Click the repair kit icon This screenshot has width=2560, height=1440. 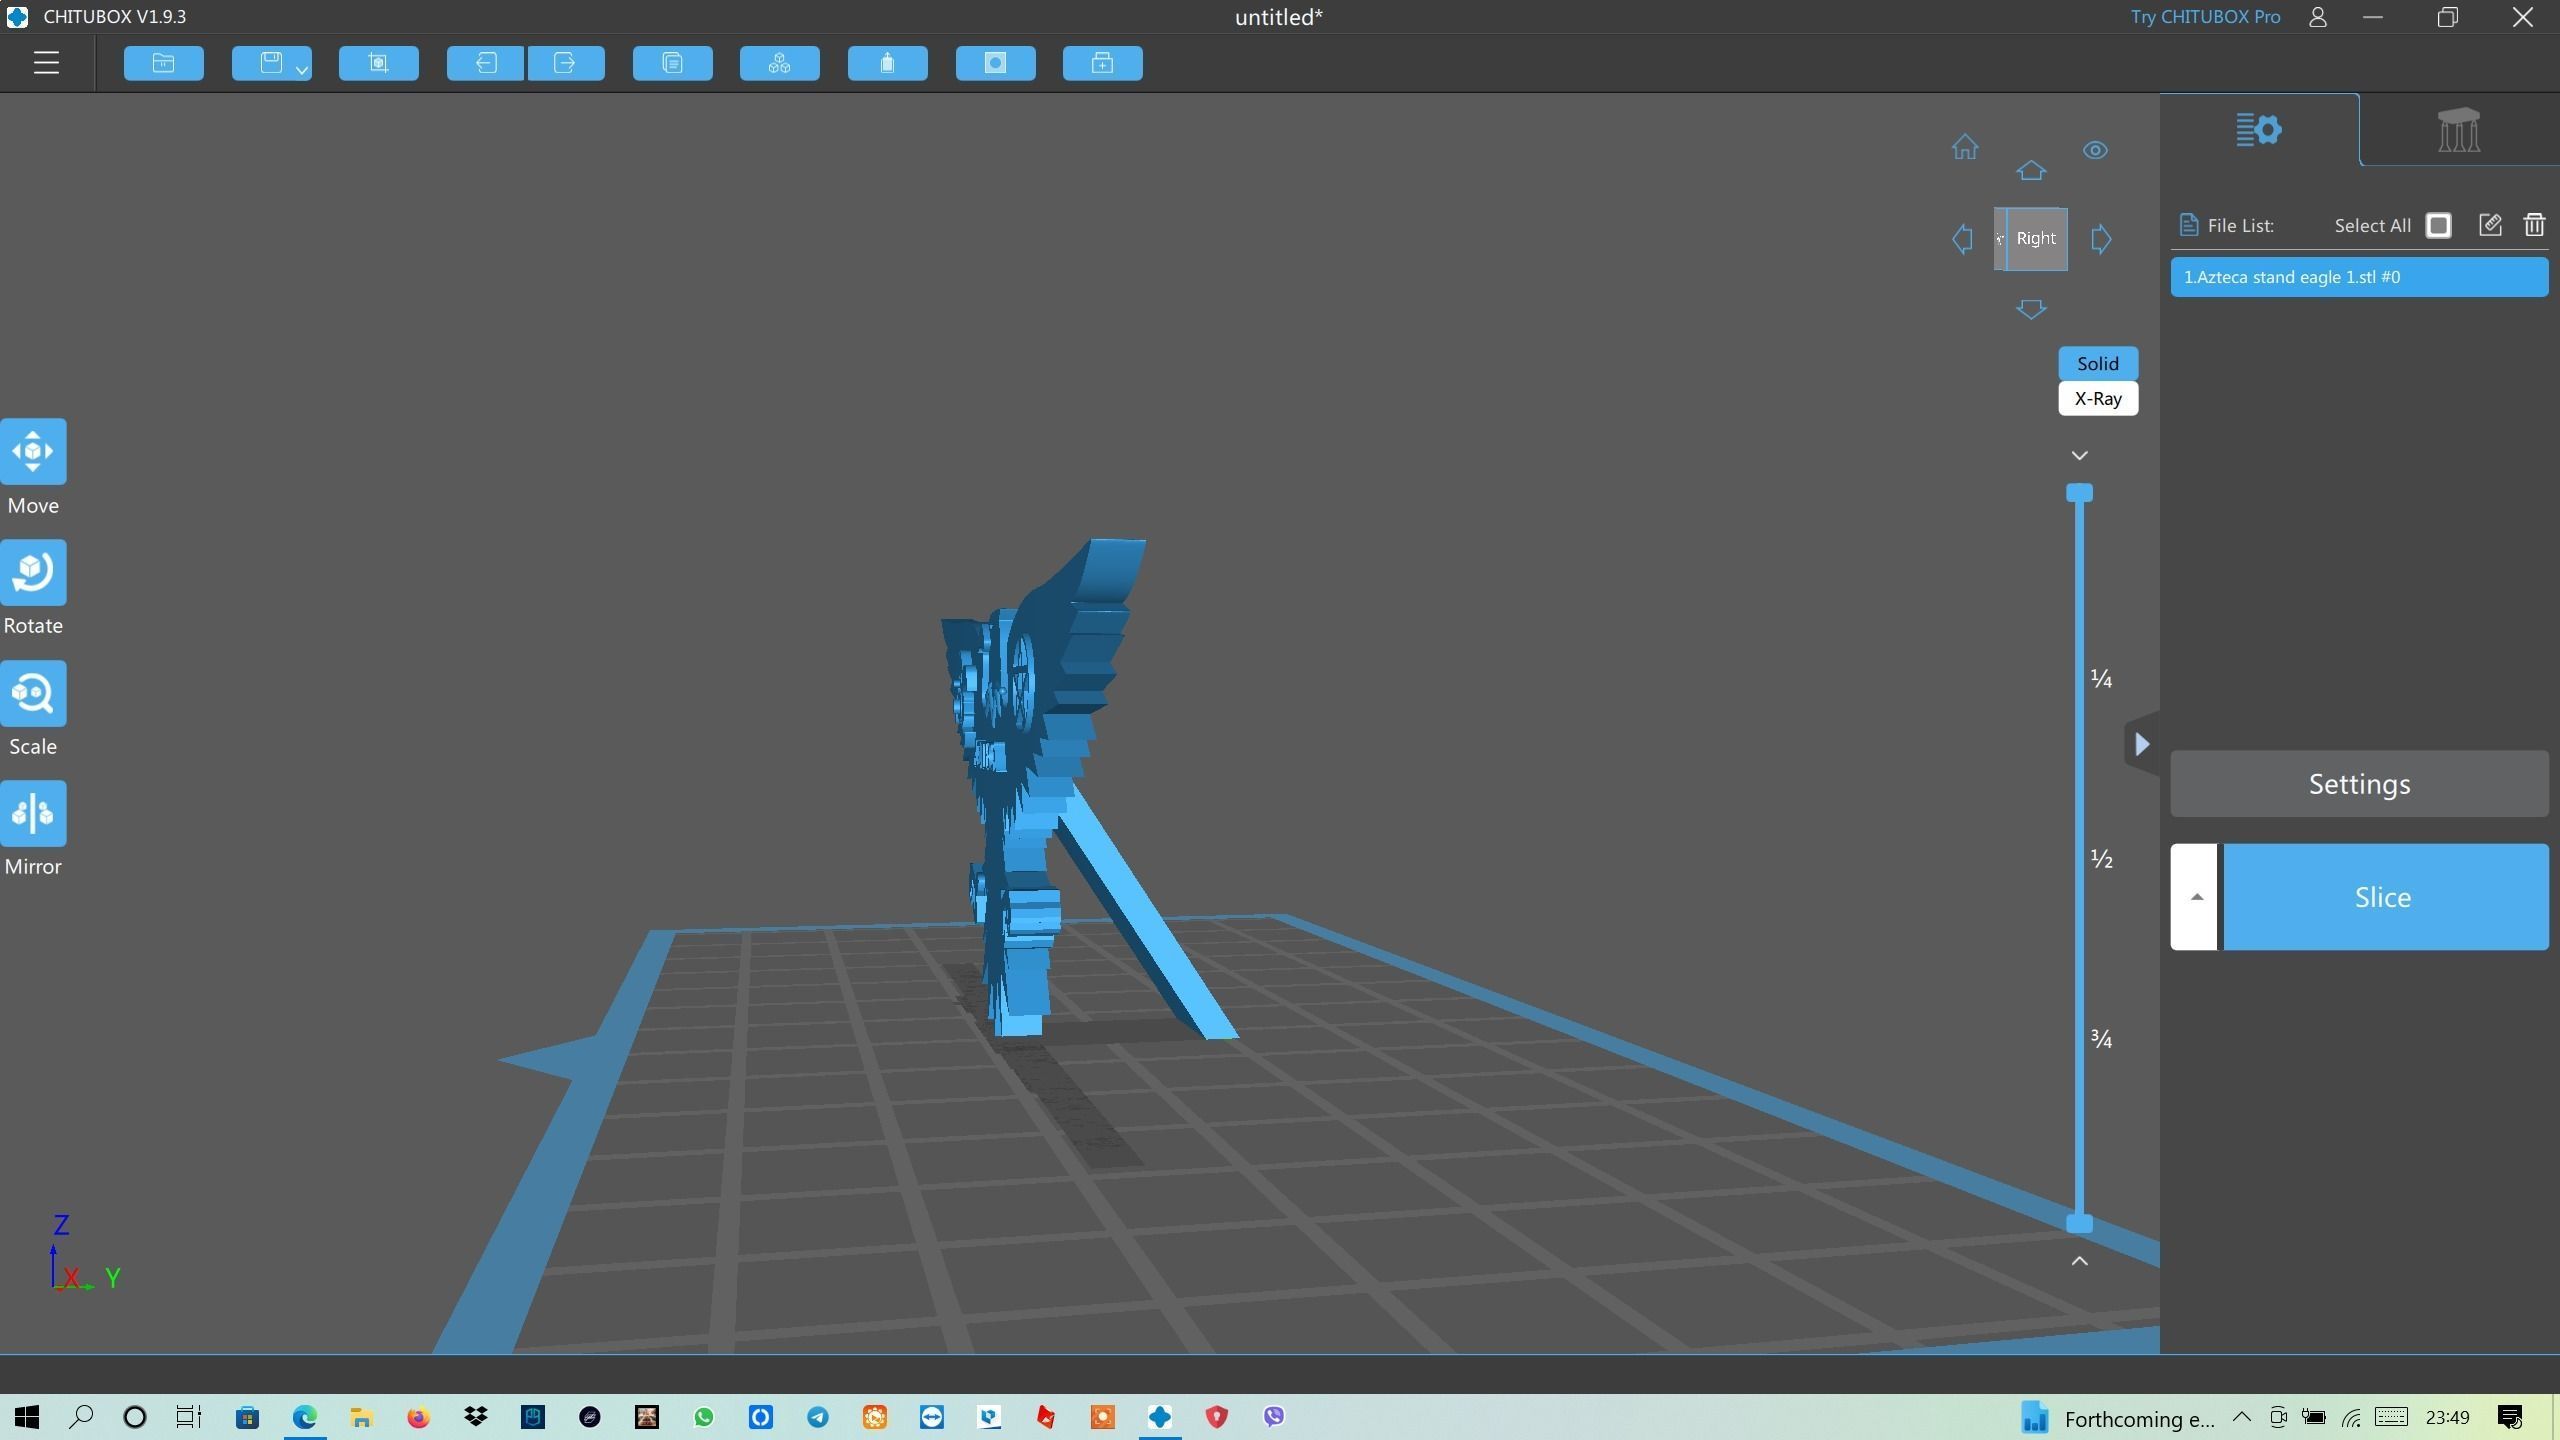1103,63
